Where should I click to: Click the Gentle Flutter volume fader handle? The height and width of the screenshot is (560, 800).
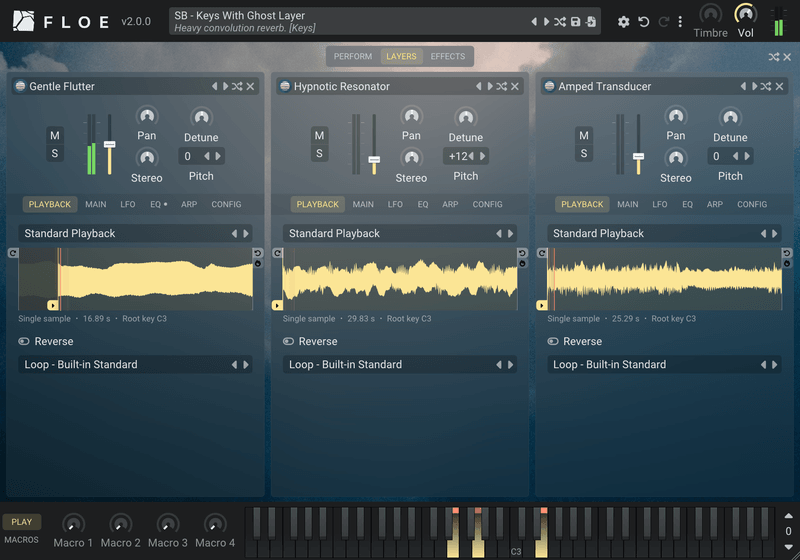point(109,144)
